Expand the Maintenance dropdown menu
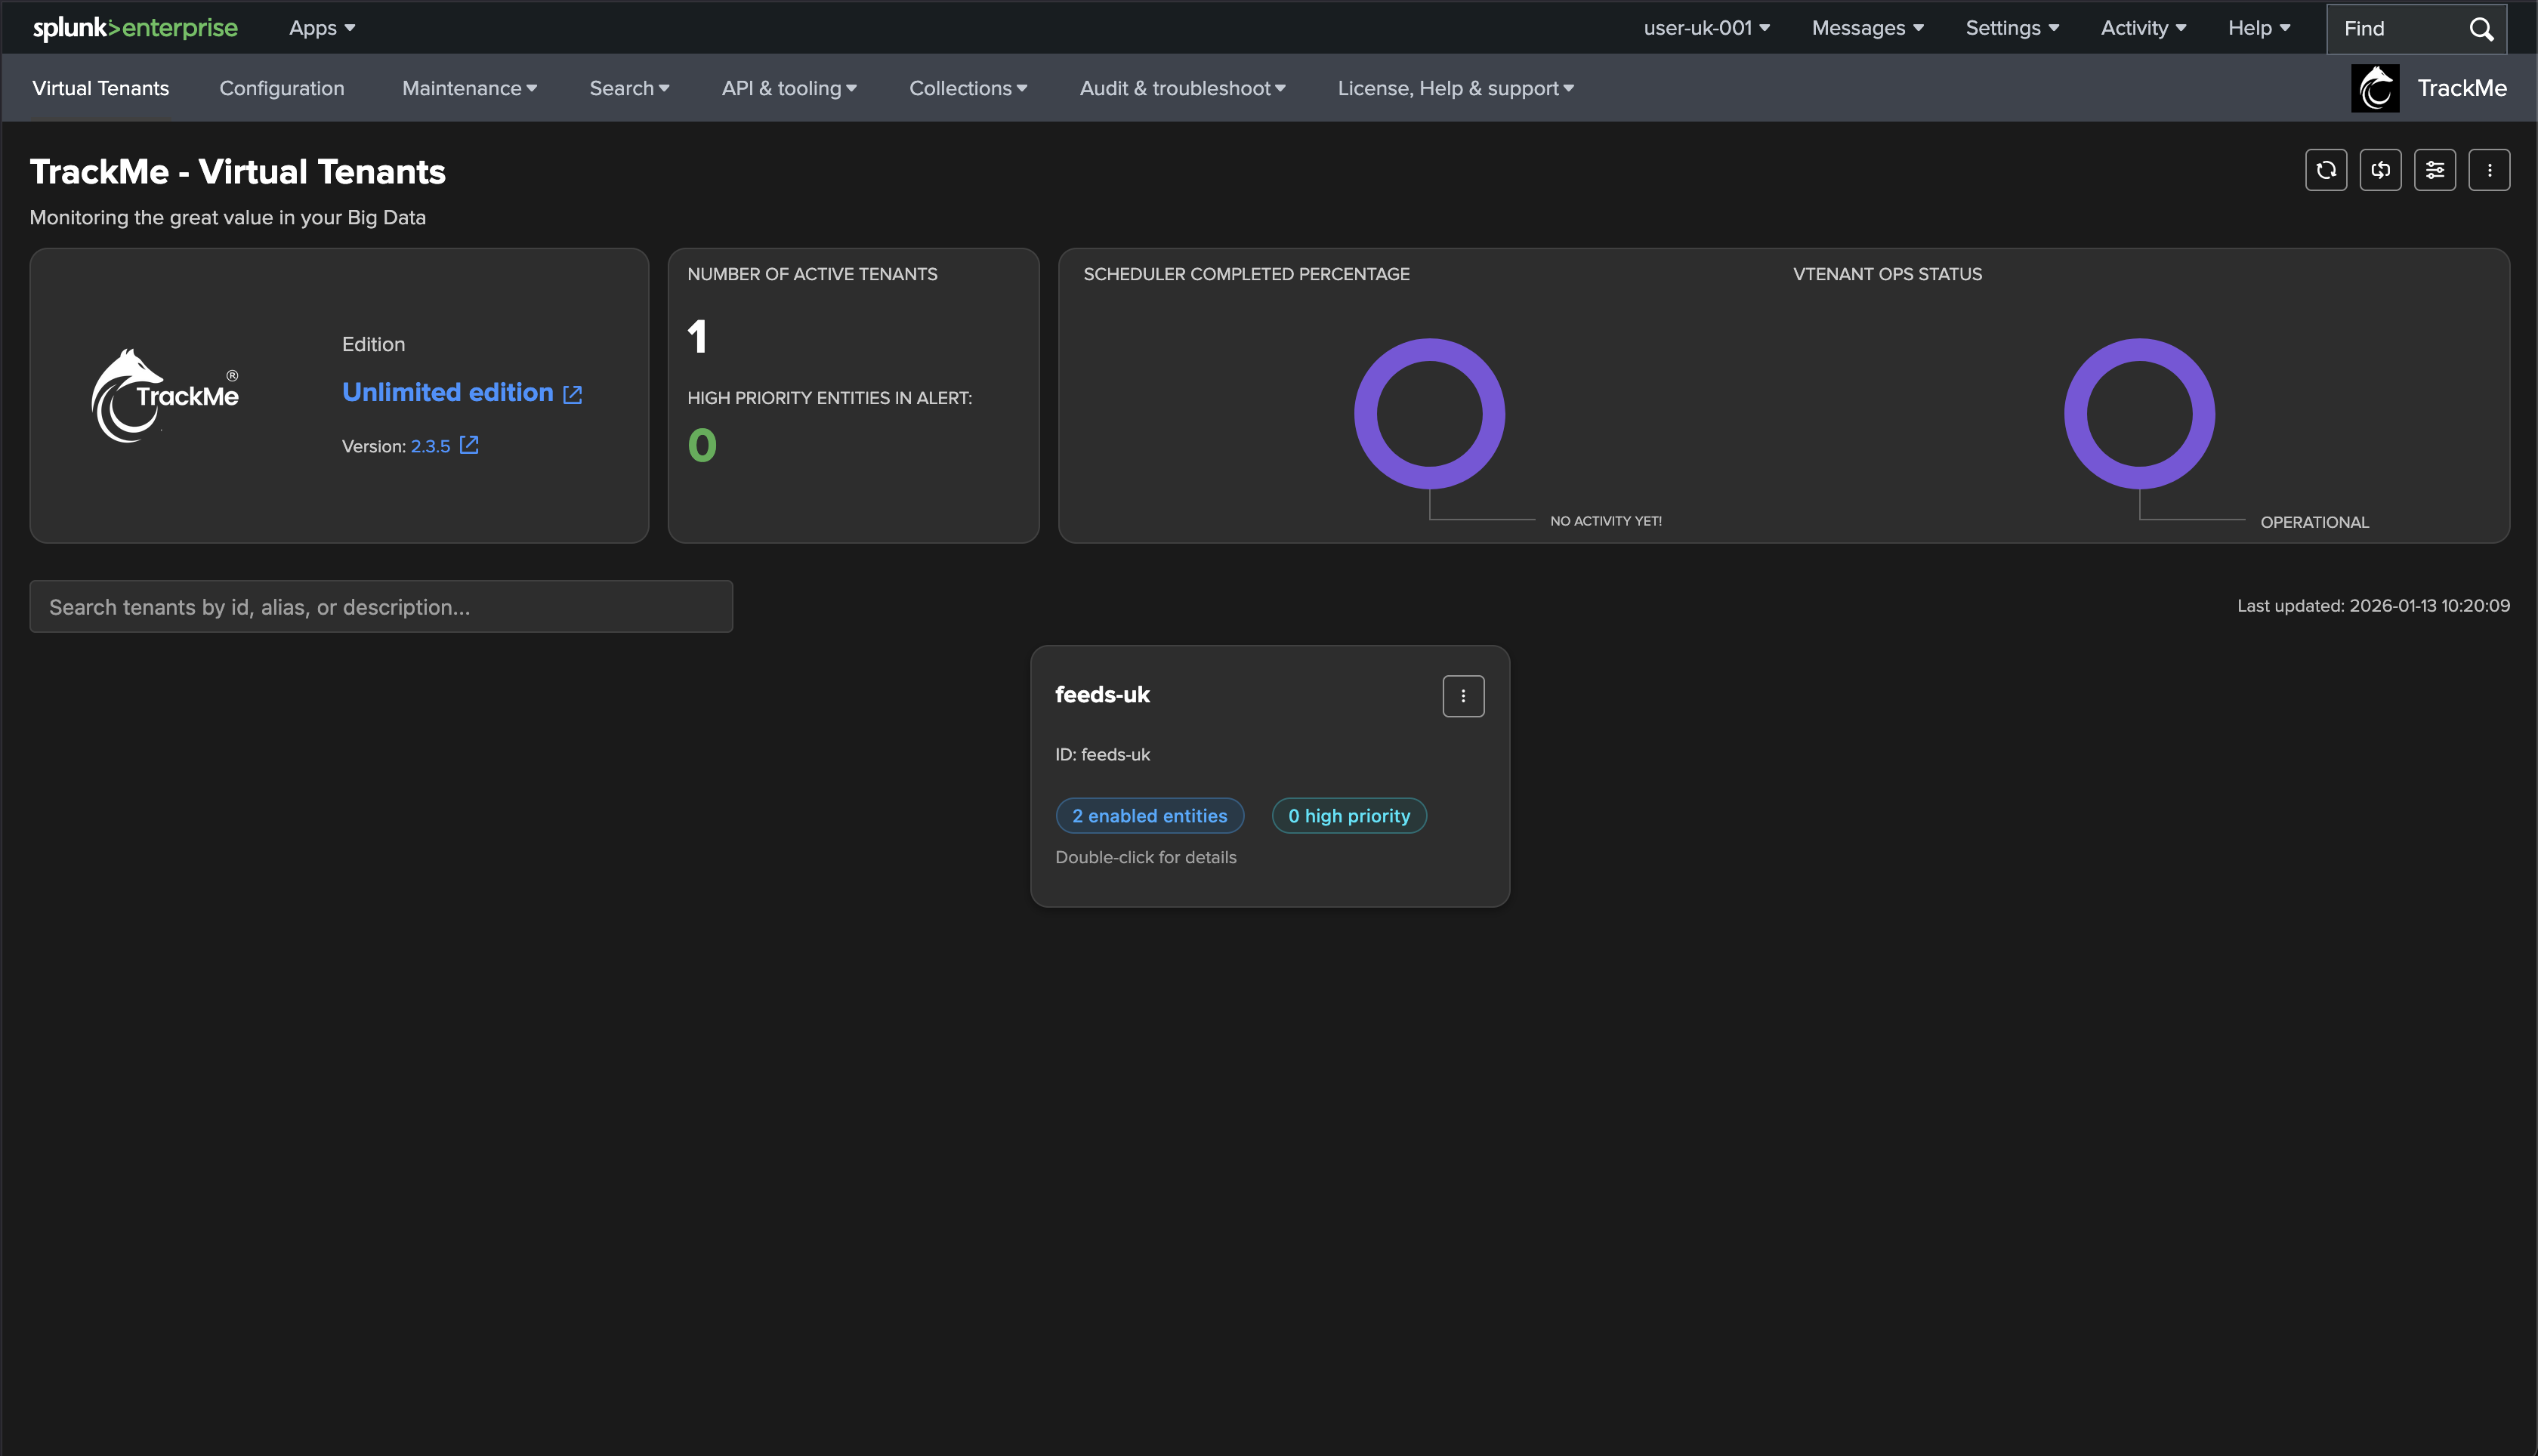 pyautogui.click(x=469, y=88)
